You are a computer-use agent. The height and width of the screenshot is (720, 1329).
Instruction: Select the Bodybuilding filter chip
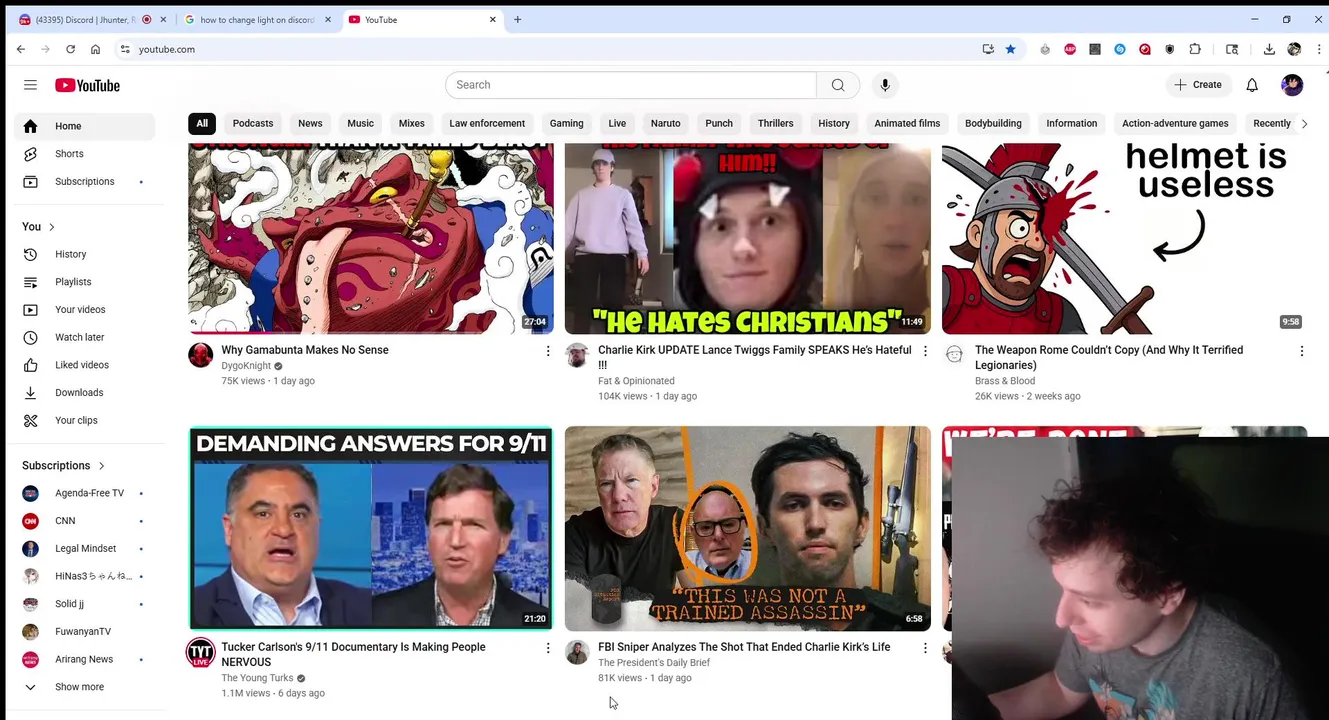click(993, 123)
